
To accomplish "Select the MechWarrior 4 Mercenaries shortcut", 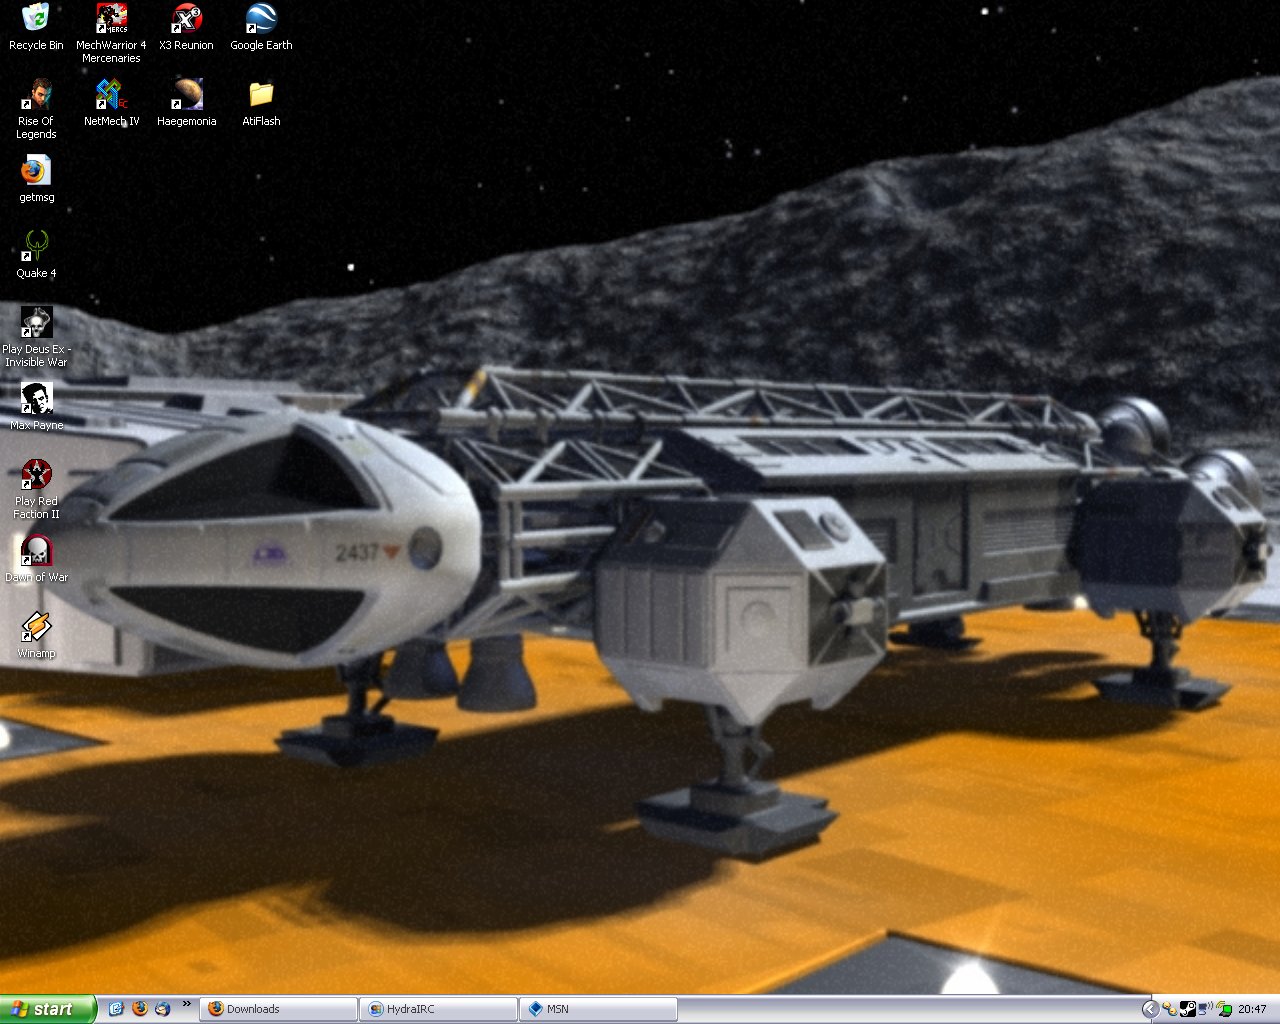I will (x=111, y=33).
